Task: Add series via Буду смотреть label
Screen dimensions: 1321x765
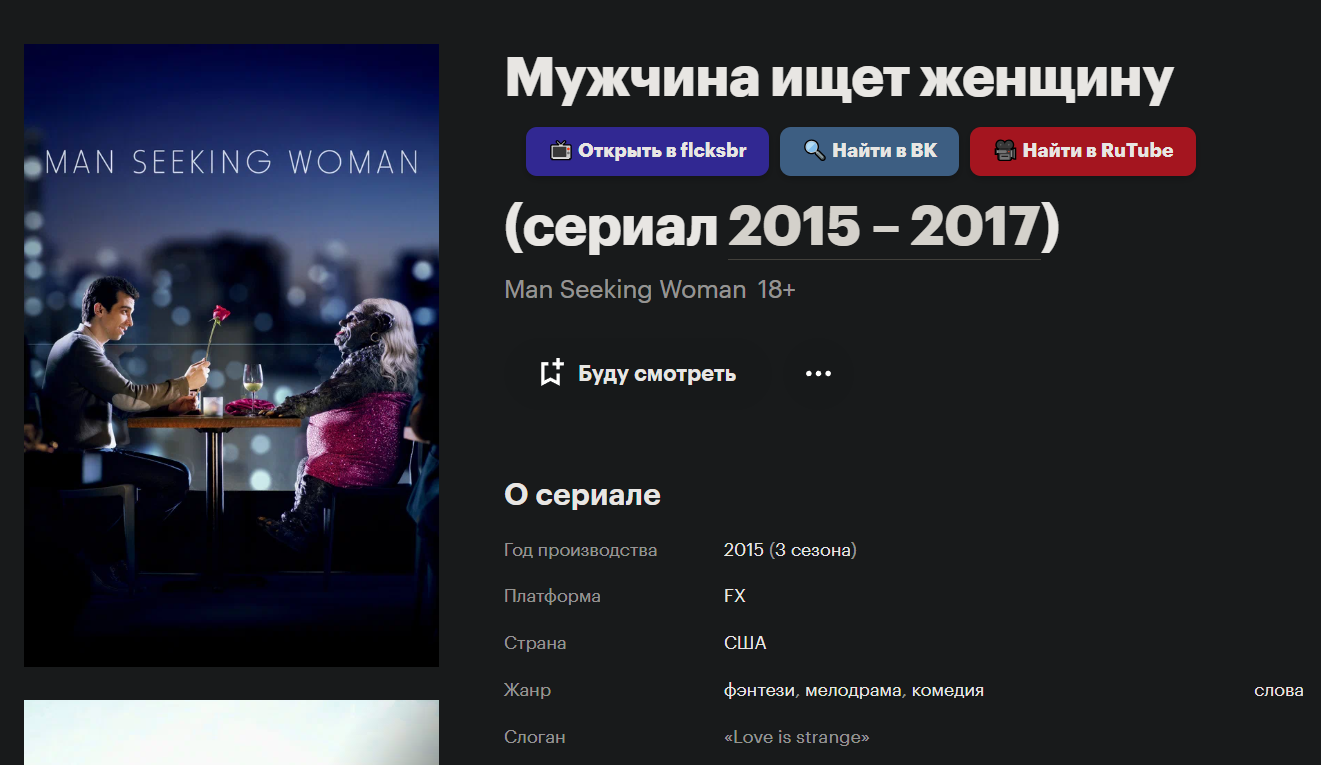Action: pyautogui.click(x=657, y=374)
